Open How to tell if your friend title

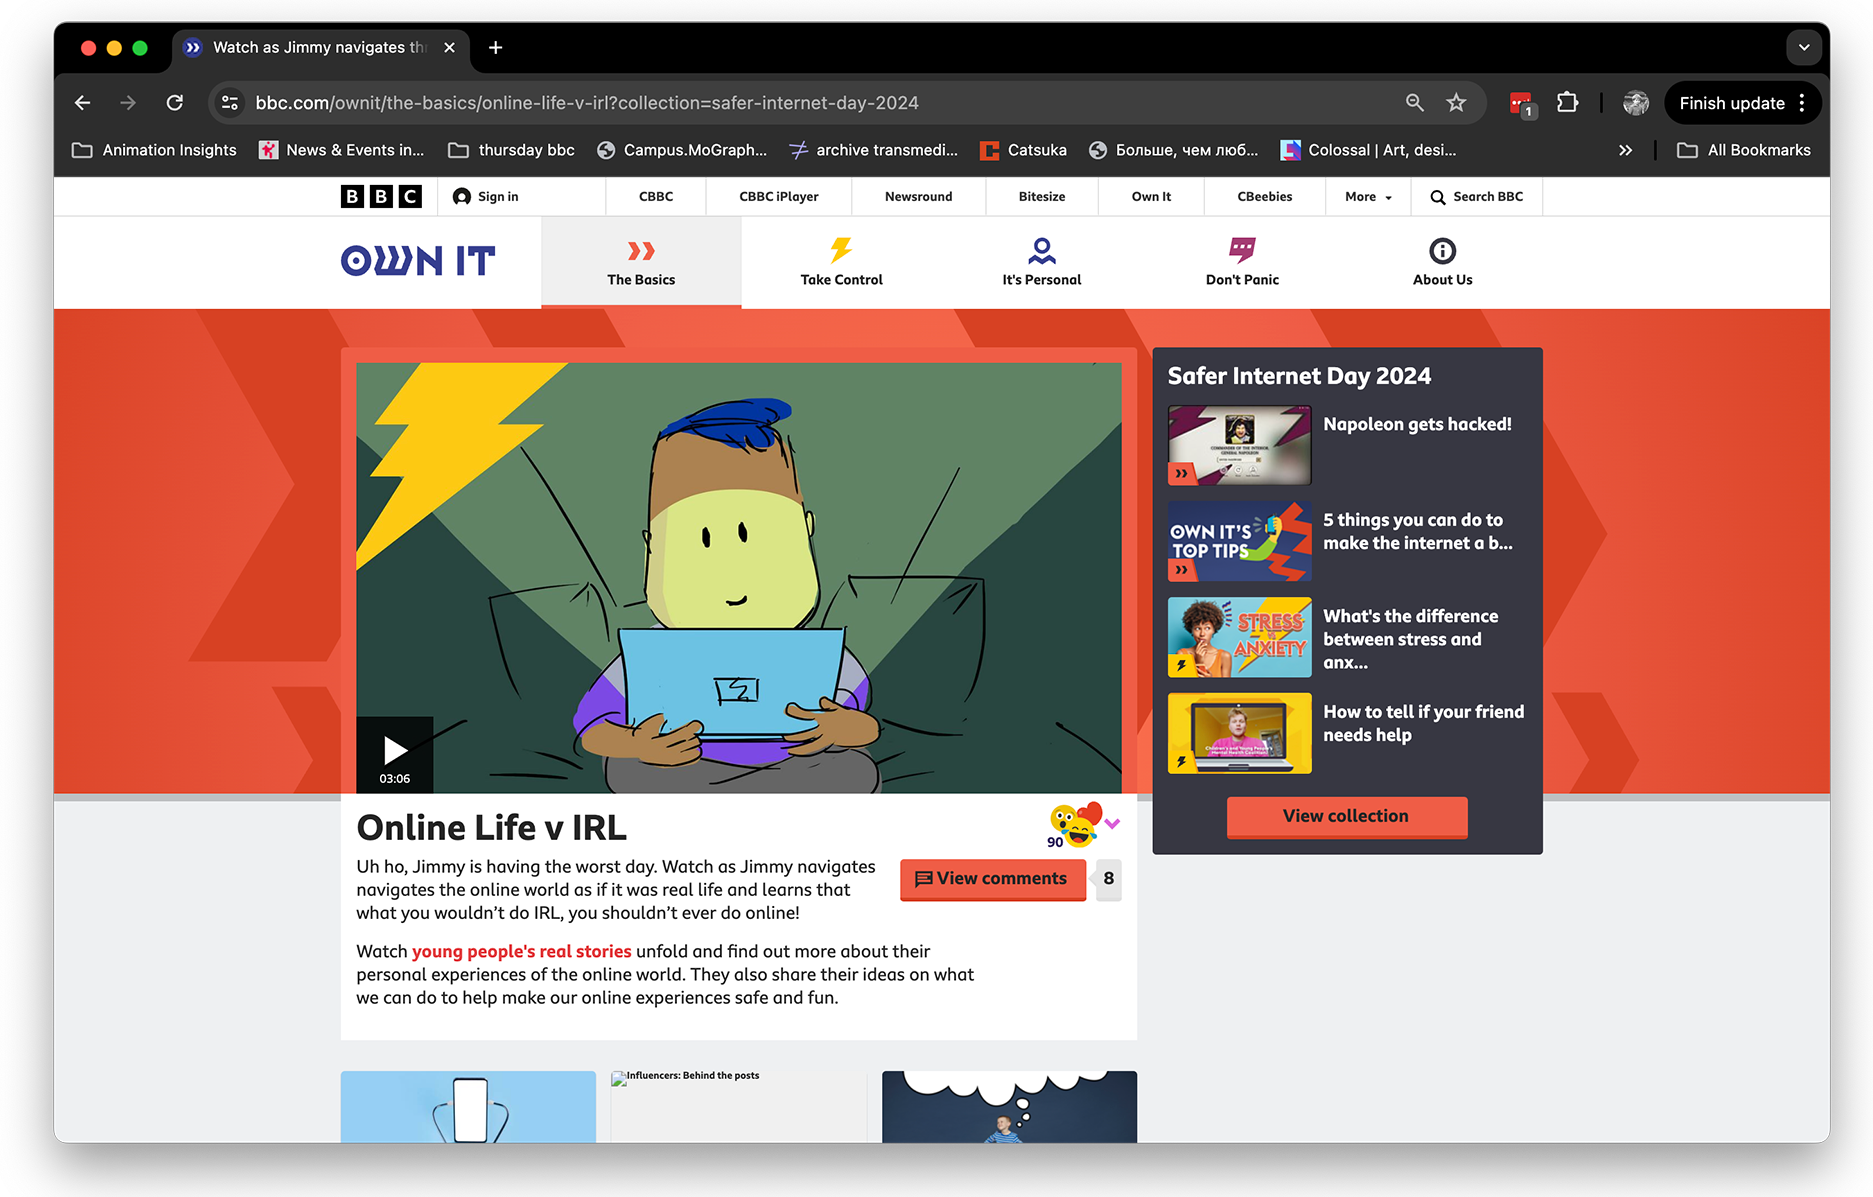(x=1424, y=723)
